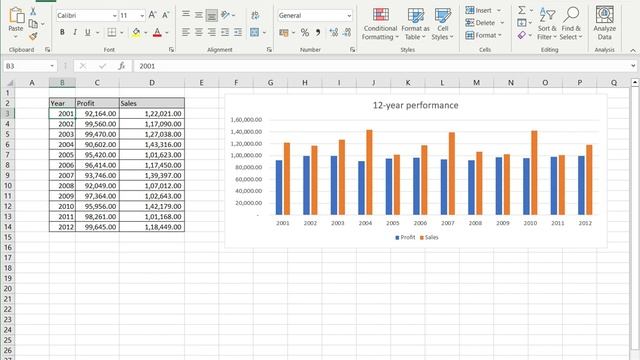This screenshot has width=640, height=360.
Task: Click the Accounting Number Format icon
Action: 284,32
